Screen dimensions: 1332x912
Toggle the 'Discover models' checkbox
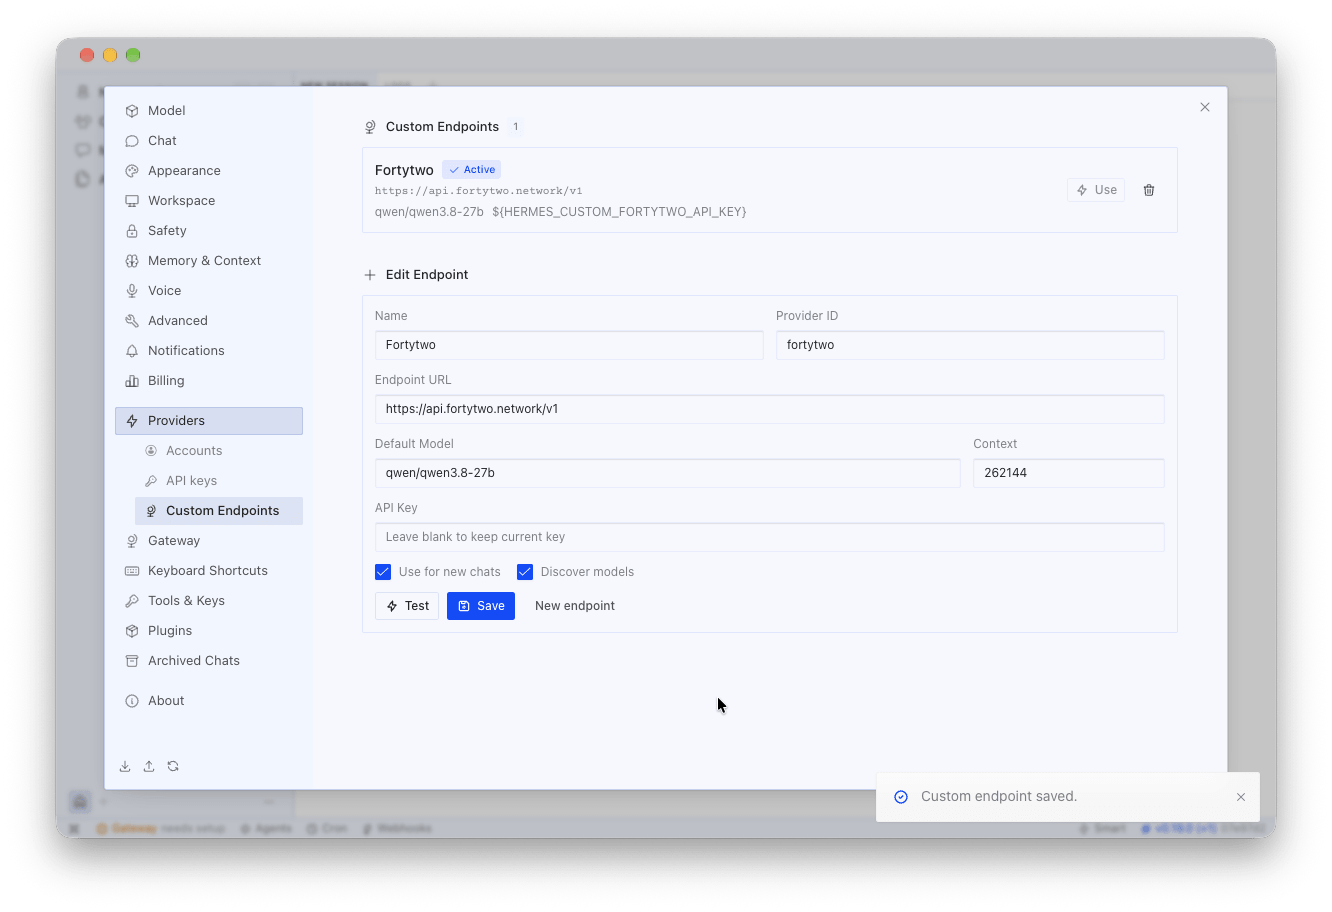(525, 572)
